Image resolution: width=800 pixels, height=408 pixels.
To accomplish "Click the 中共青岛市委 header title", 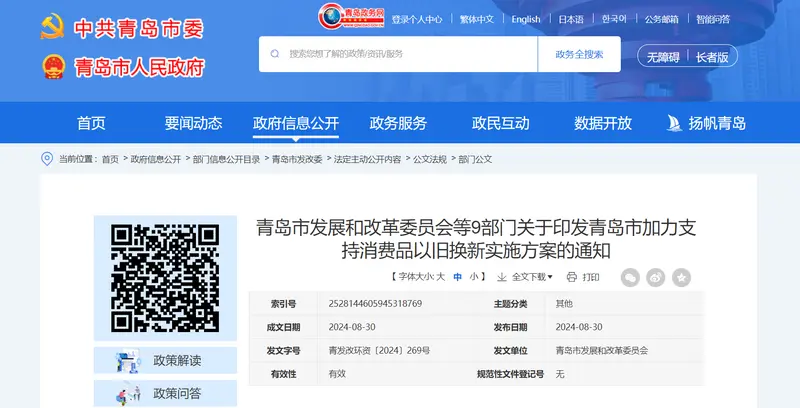I will click(138, 28).
